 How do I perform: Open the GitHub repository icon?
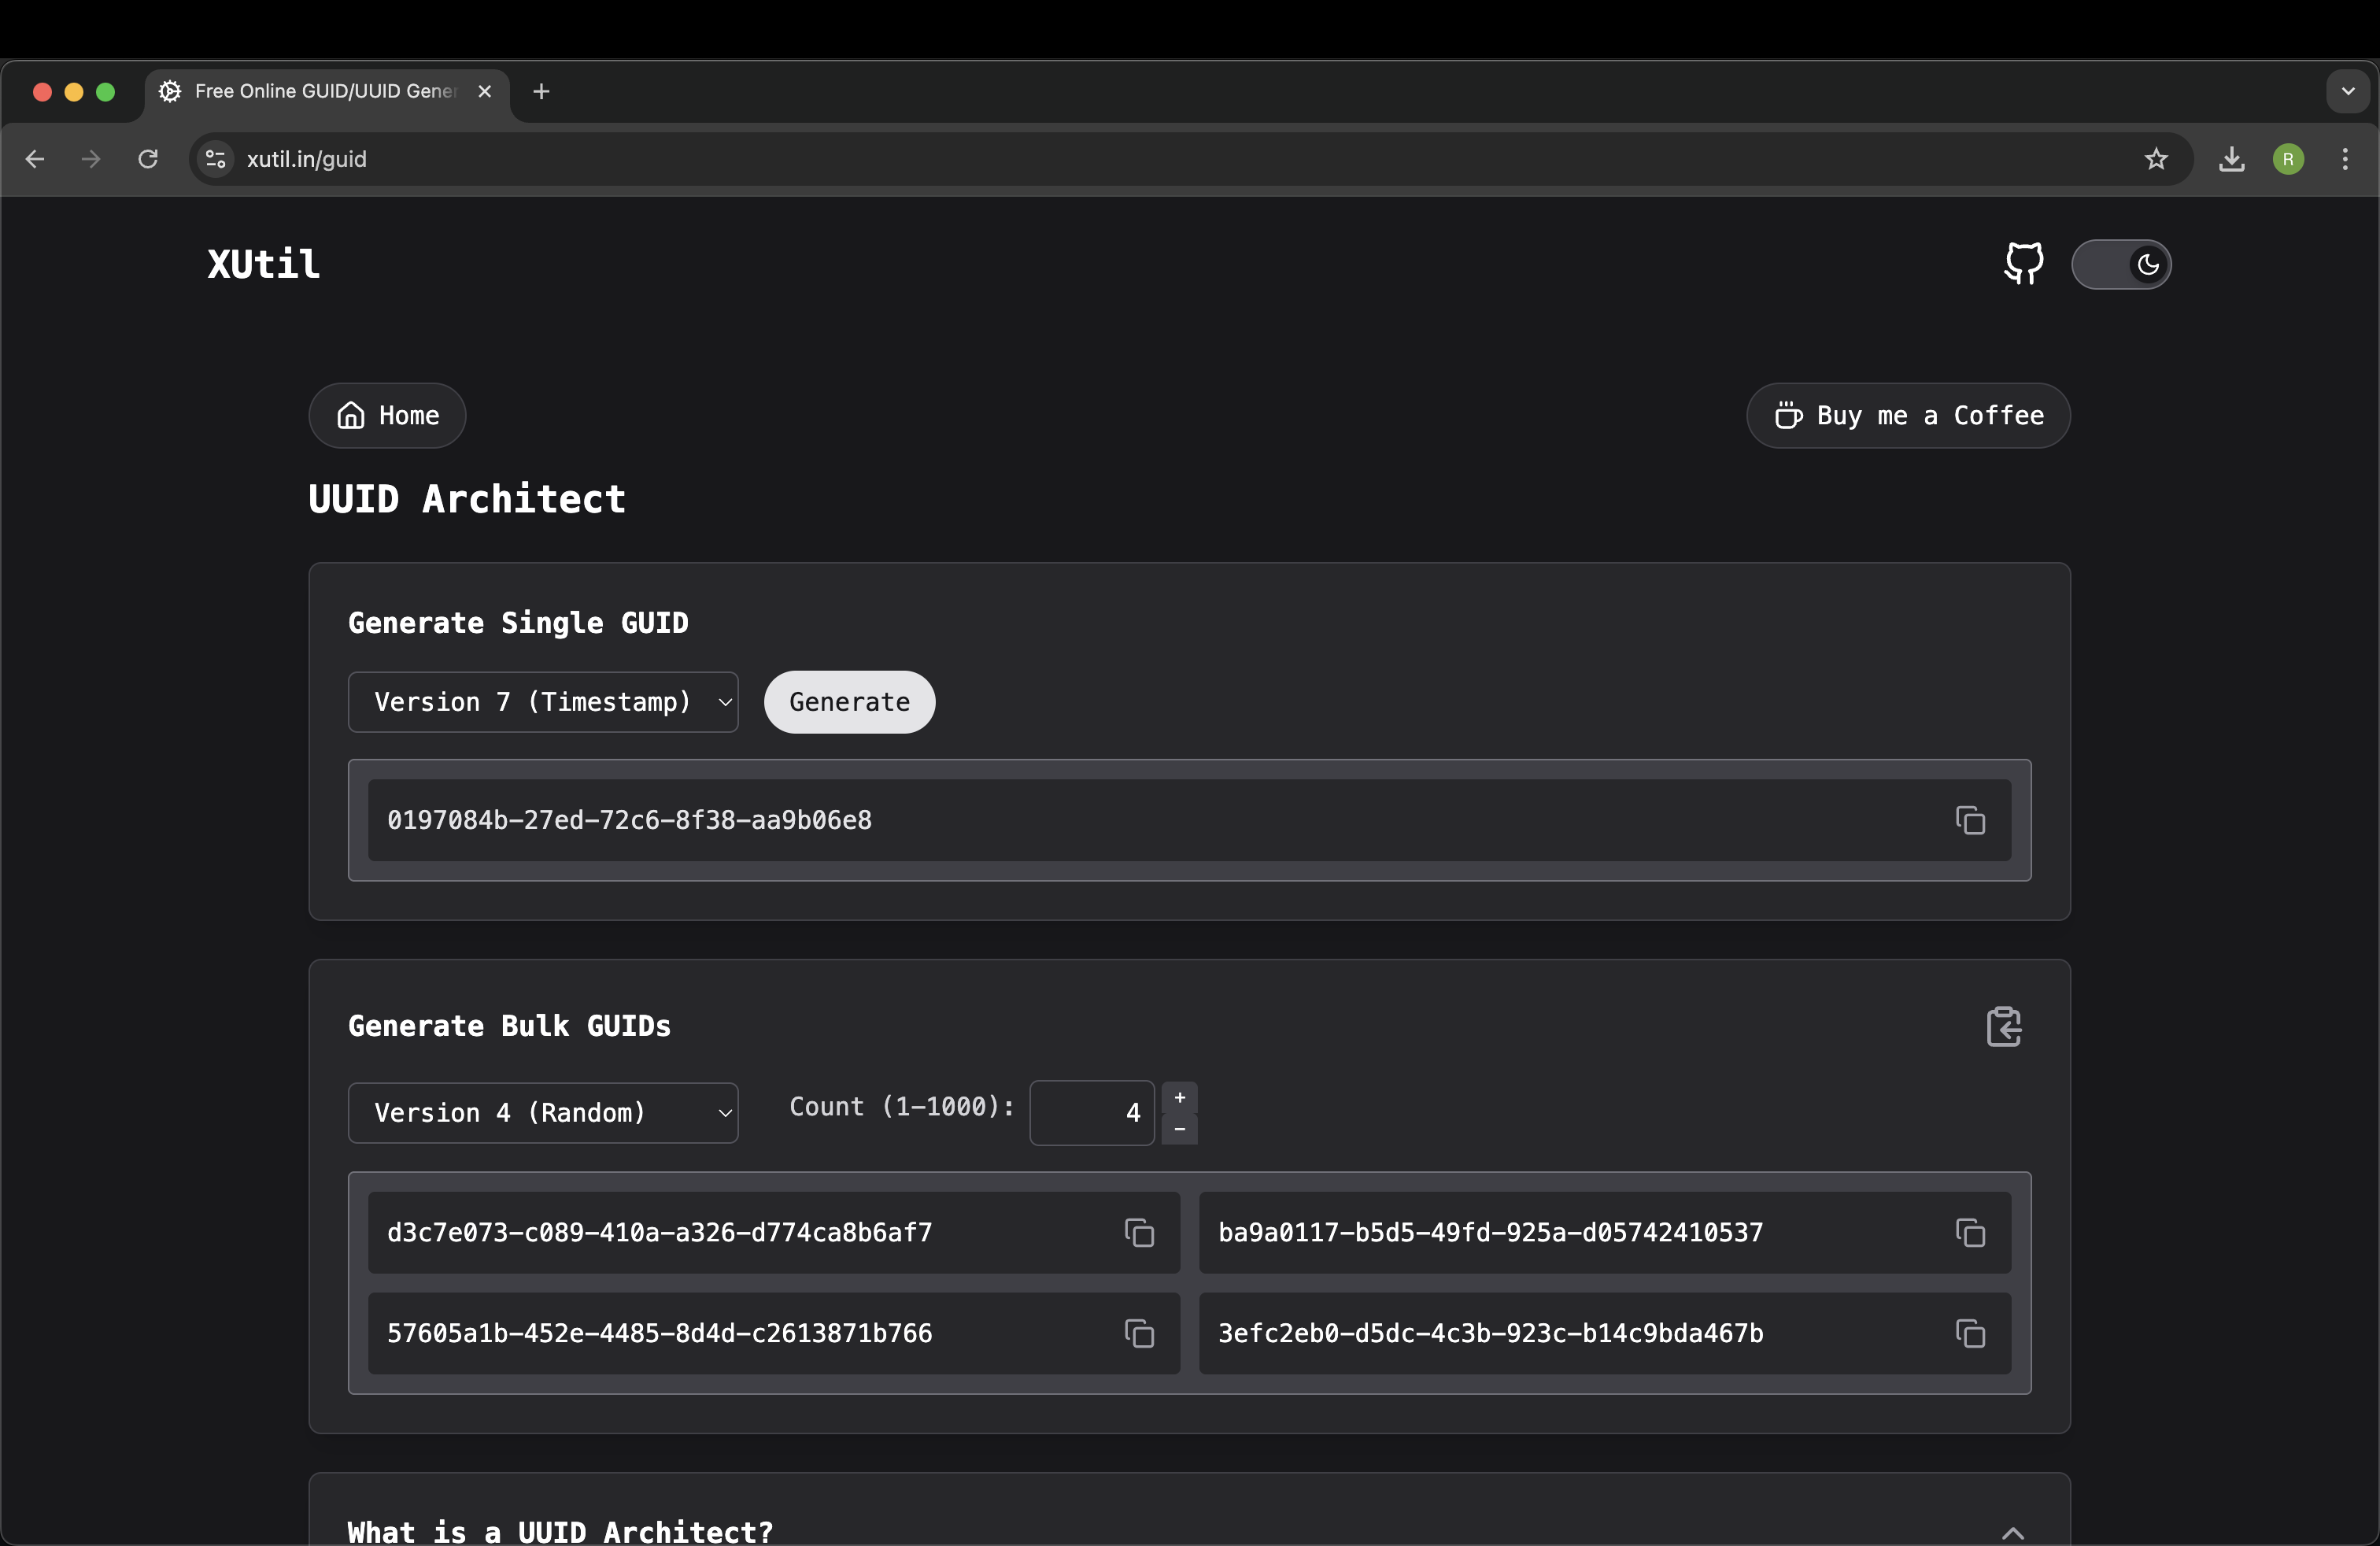tap(2023, 264)
